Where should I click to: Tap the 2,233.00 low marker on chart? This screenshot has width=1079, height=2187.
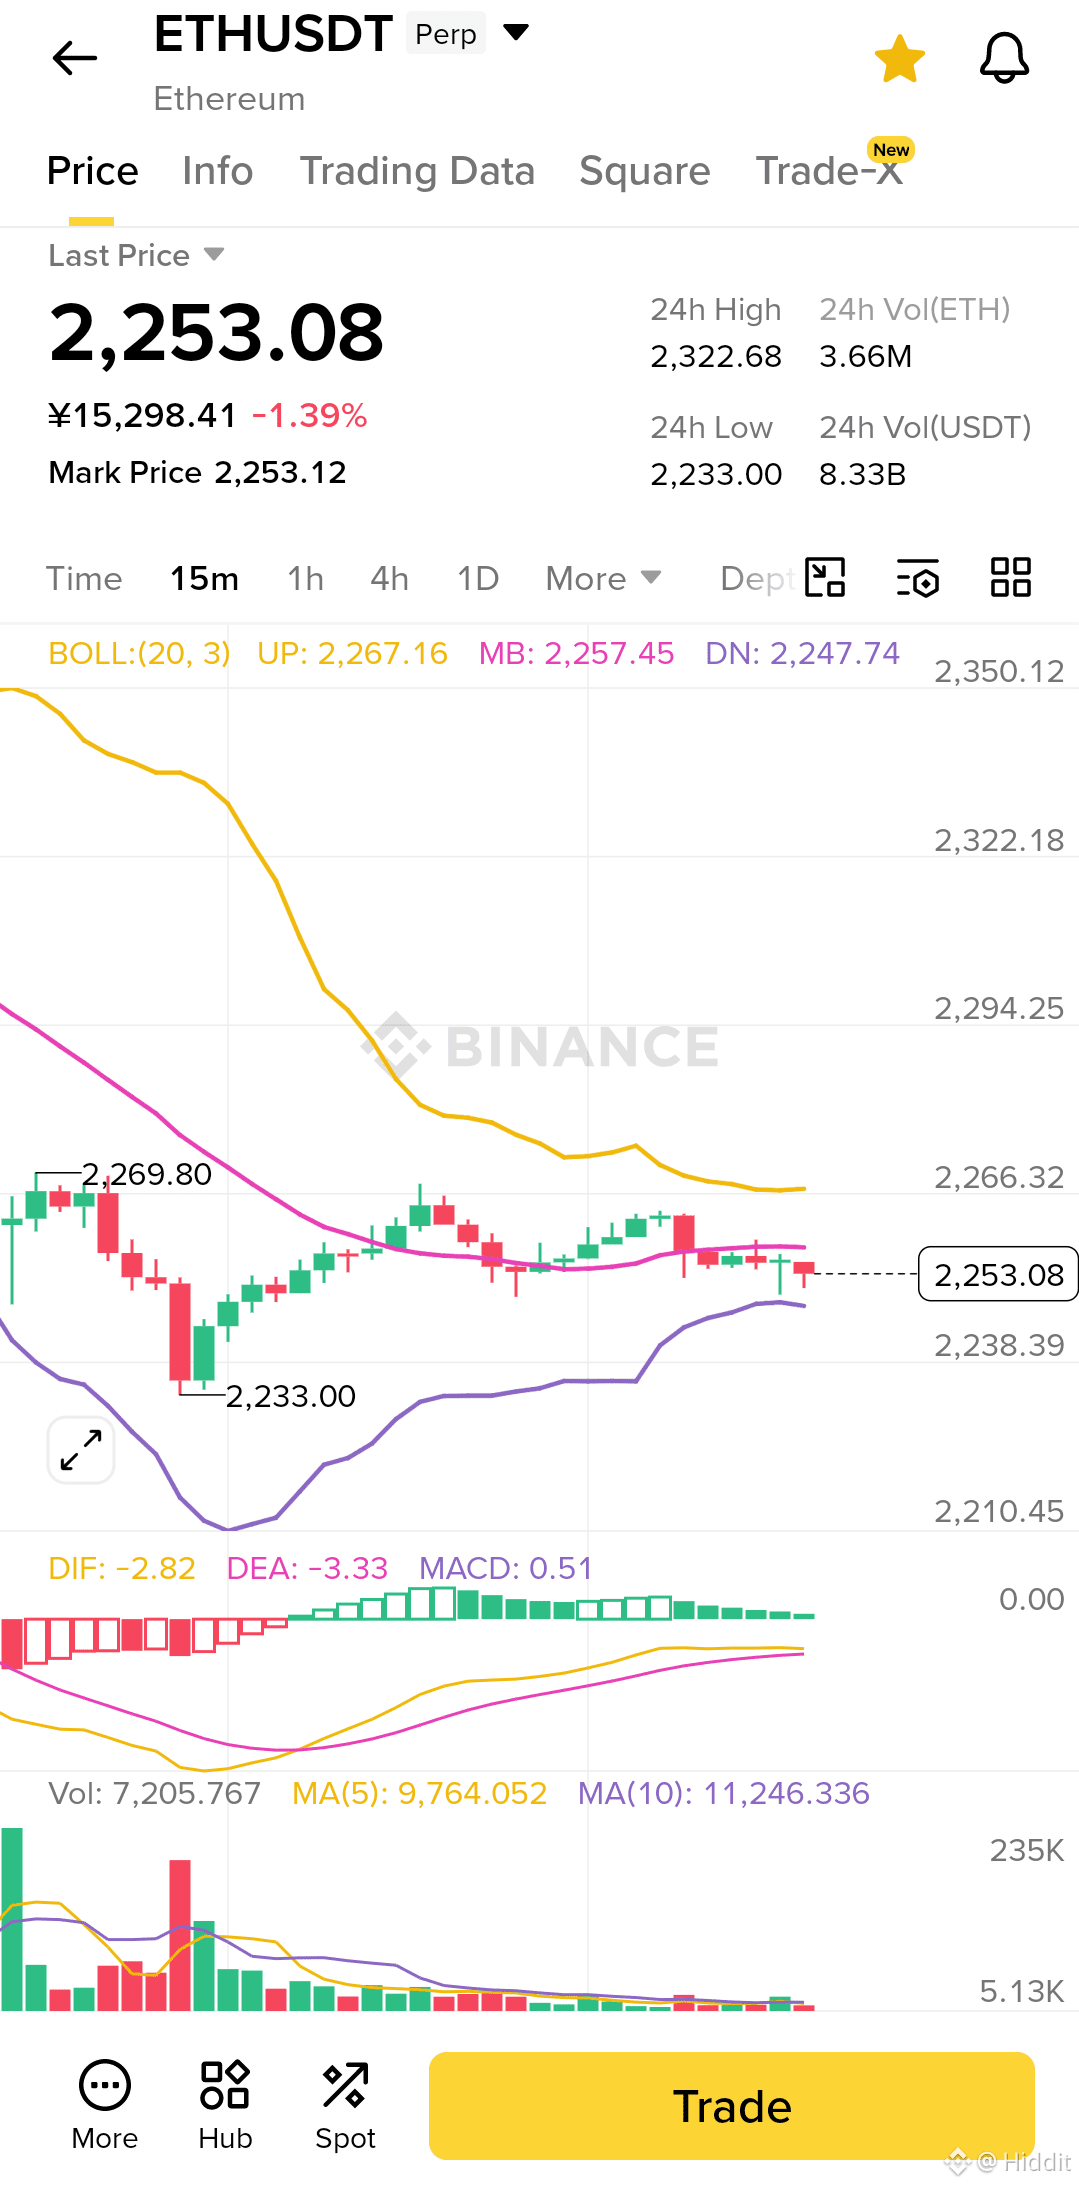pyautogui.click(x=290, y=1396)
